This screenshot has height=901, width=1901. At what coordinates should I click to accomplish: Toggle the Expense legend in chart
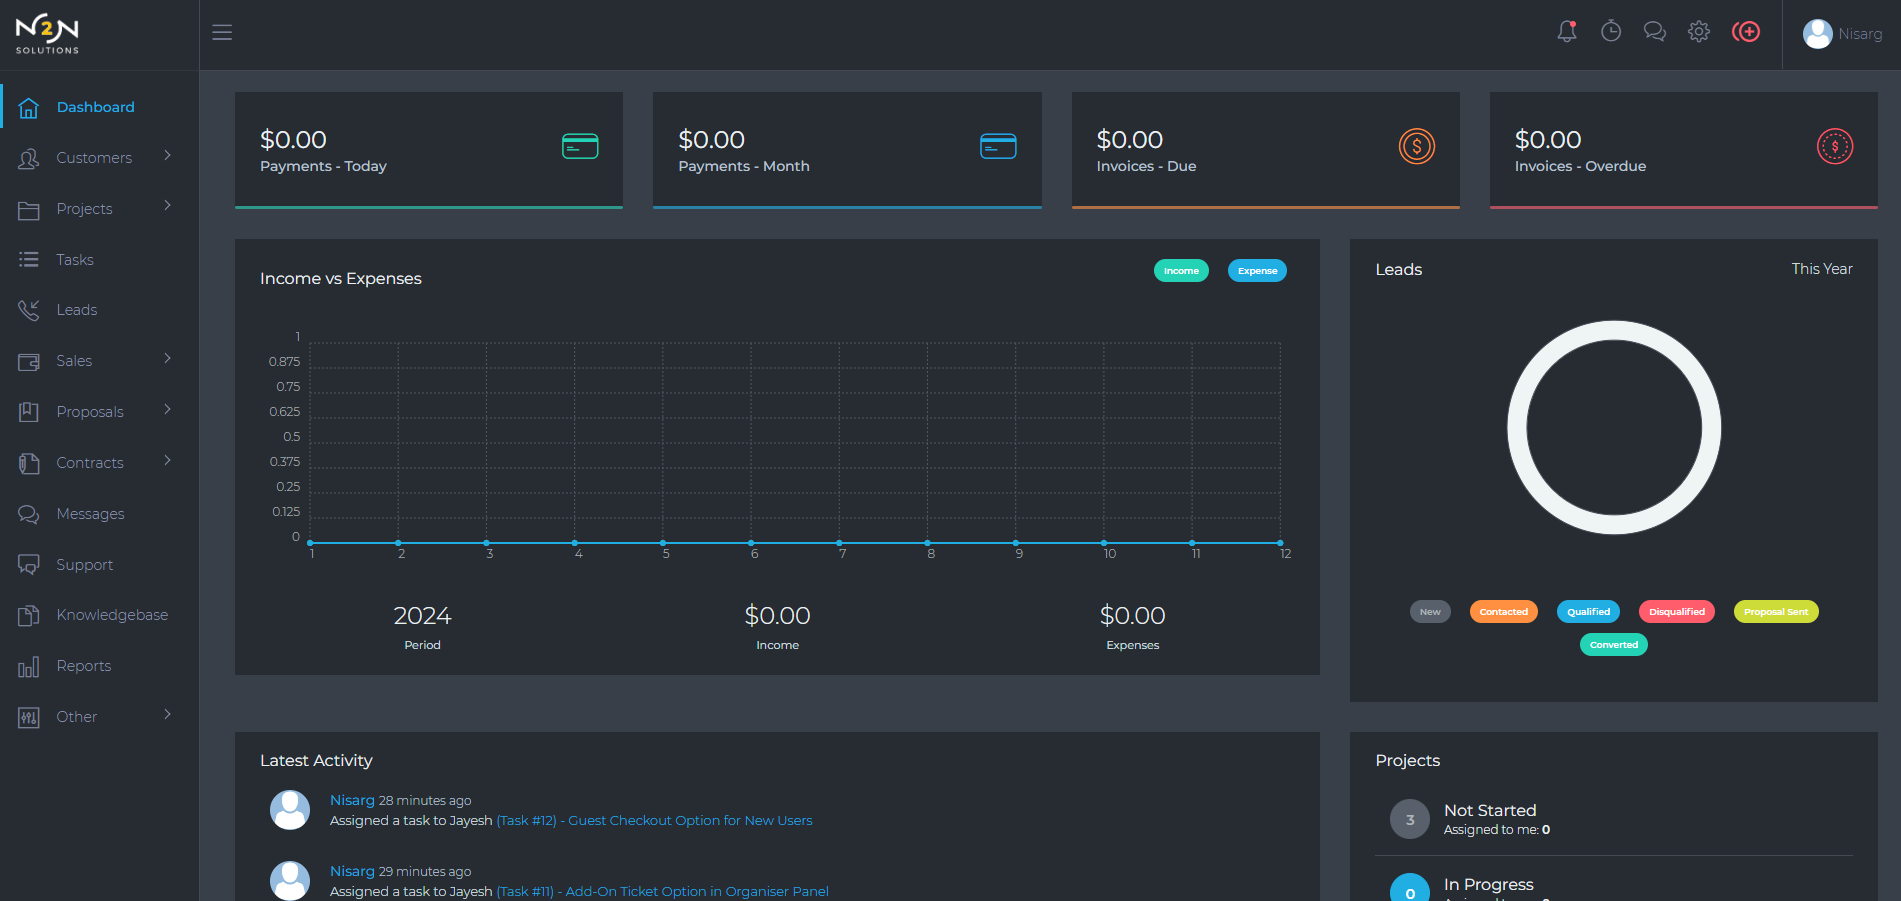pyautogui.click(x=1257, y=271)
